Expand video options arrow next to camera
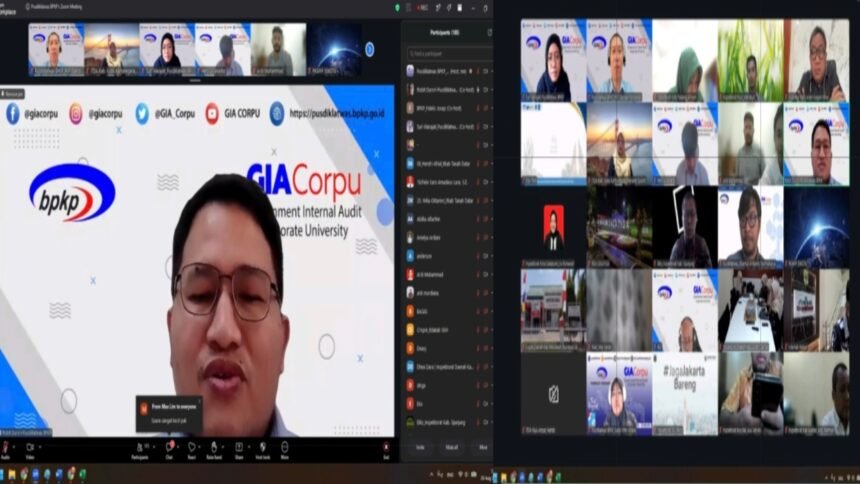 pyautogui.click(x=40, y=447)
